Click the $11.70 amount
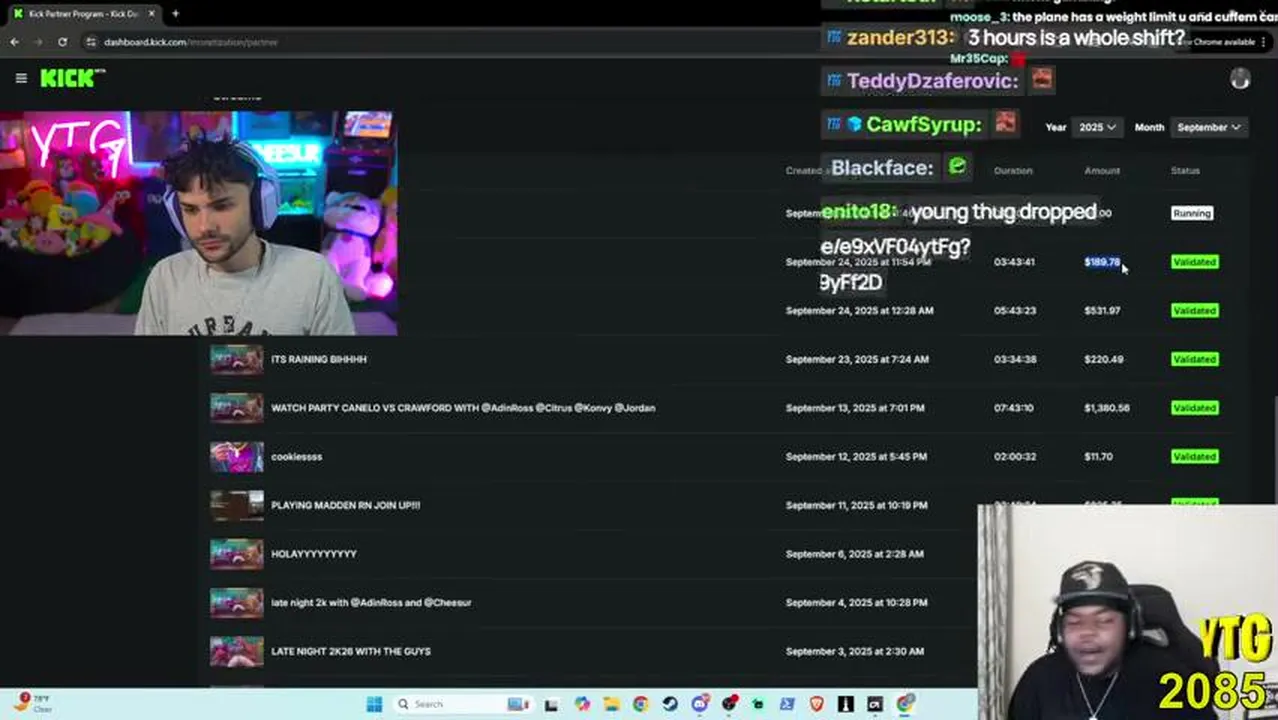 coord(1098,457)
